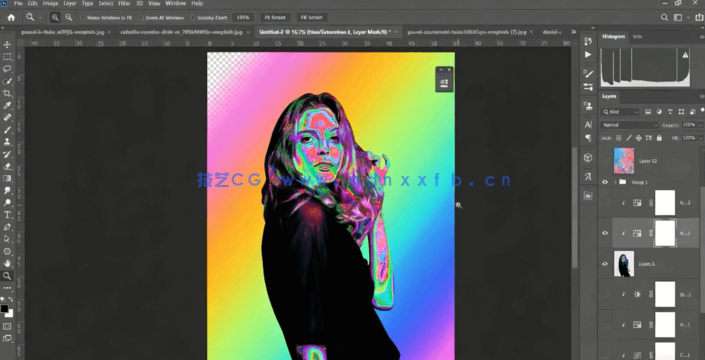Enable Resize Windows to Fit checkbox
Image resolution: width=705 pixels, height=360 pixels.
click(83, 18)
